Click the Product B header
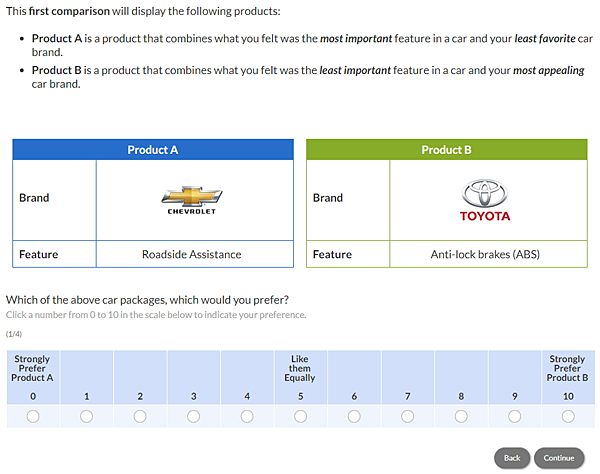The image size is (600, 474). pos(446,150)
